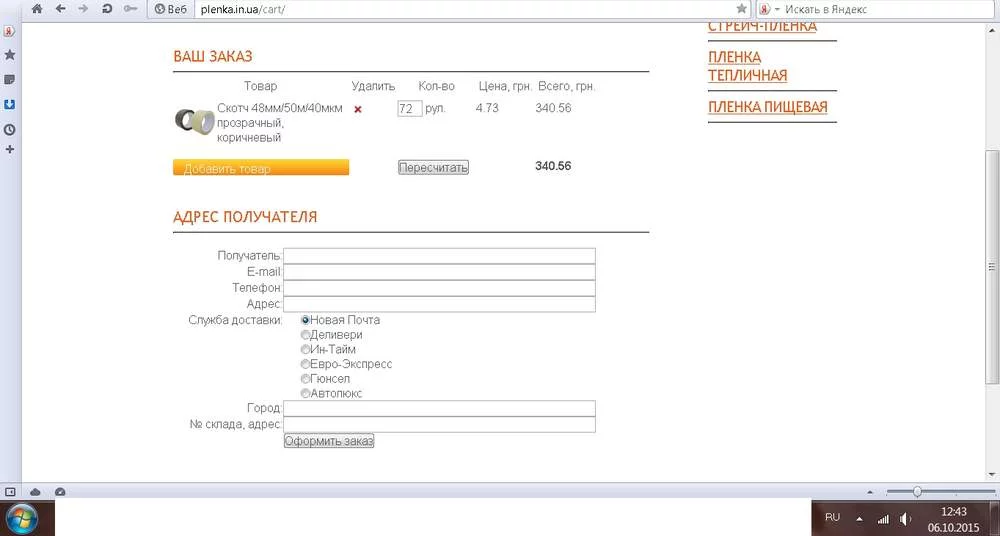Navigate back to the previous page
1000x536 pixels.
pos(61,9)
